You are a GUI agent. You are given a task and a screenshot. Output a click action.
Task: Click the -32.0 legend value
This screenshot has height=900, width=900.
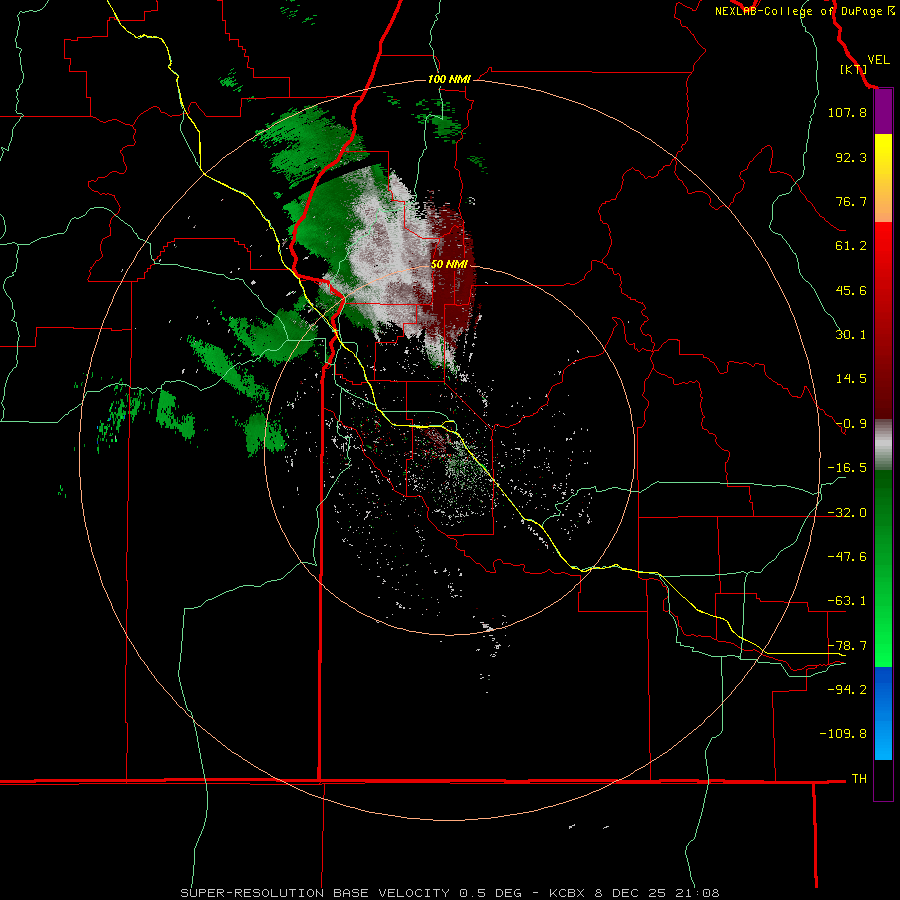[x=847, y=513]
